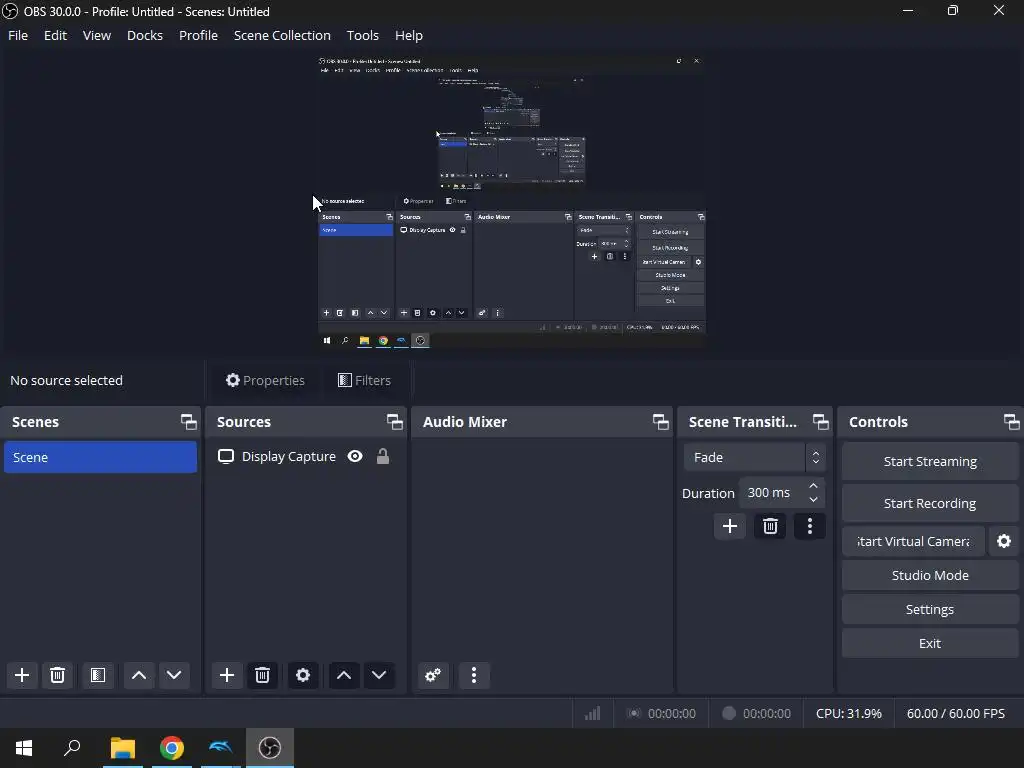Viewport: 1024px width, 768px height.
Task: Click the No source selected label
Action: [x=67, y=380]
